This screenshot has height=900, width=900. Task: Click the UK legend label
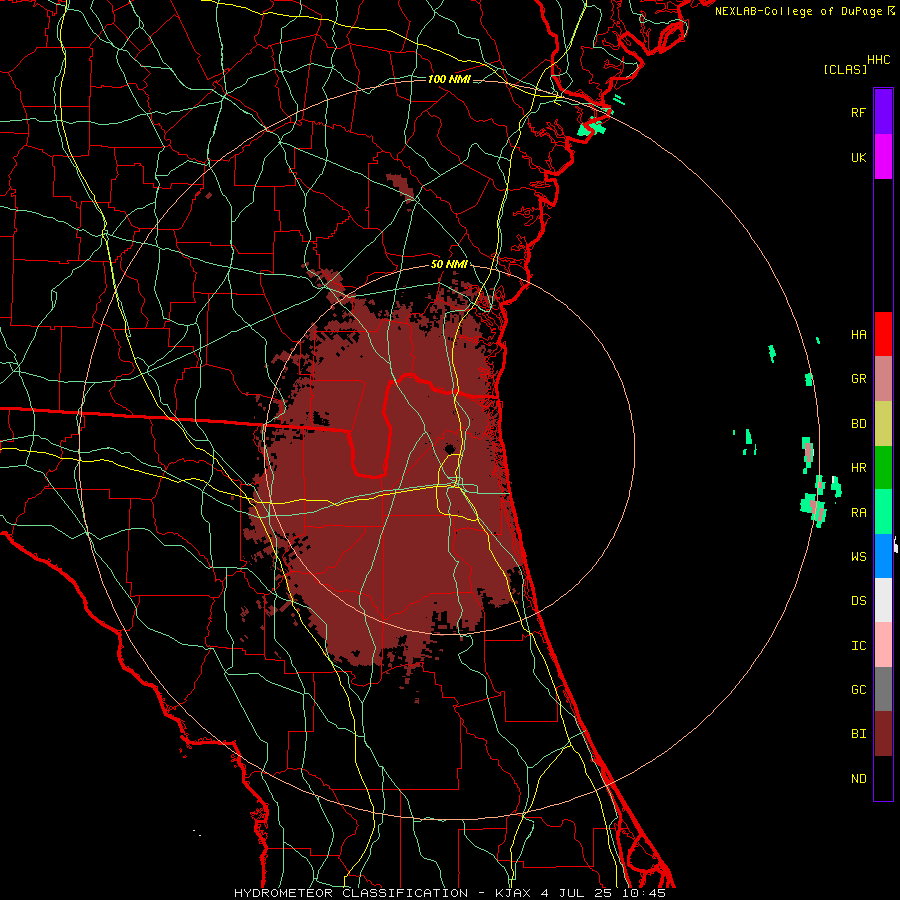(x=858, y=157)
